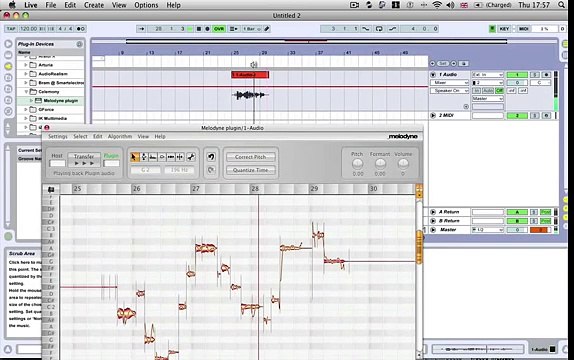574x360 pixels.
Task: Toggle the Follow arrow in Live's transport
Action: [142, 29]
